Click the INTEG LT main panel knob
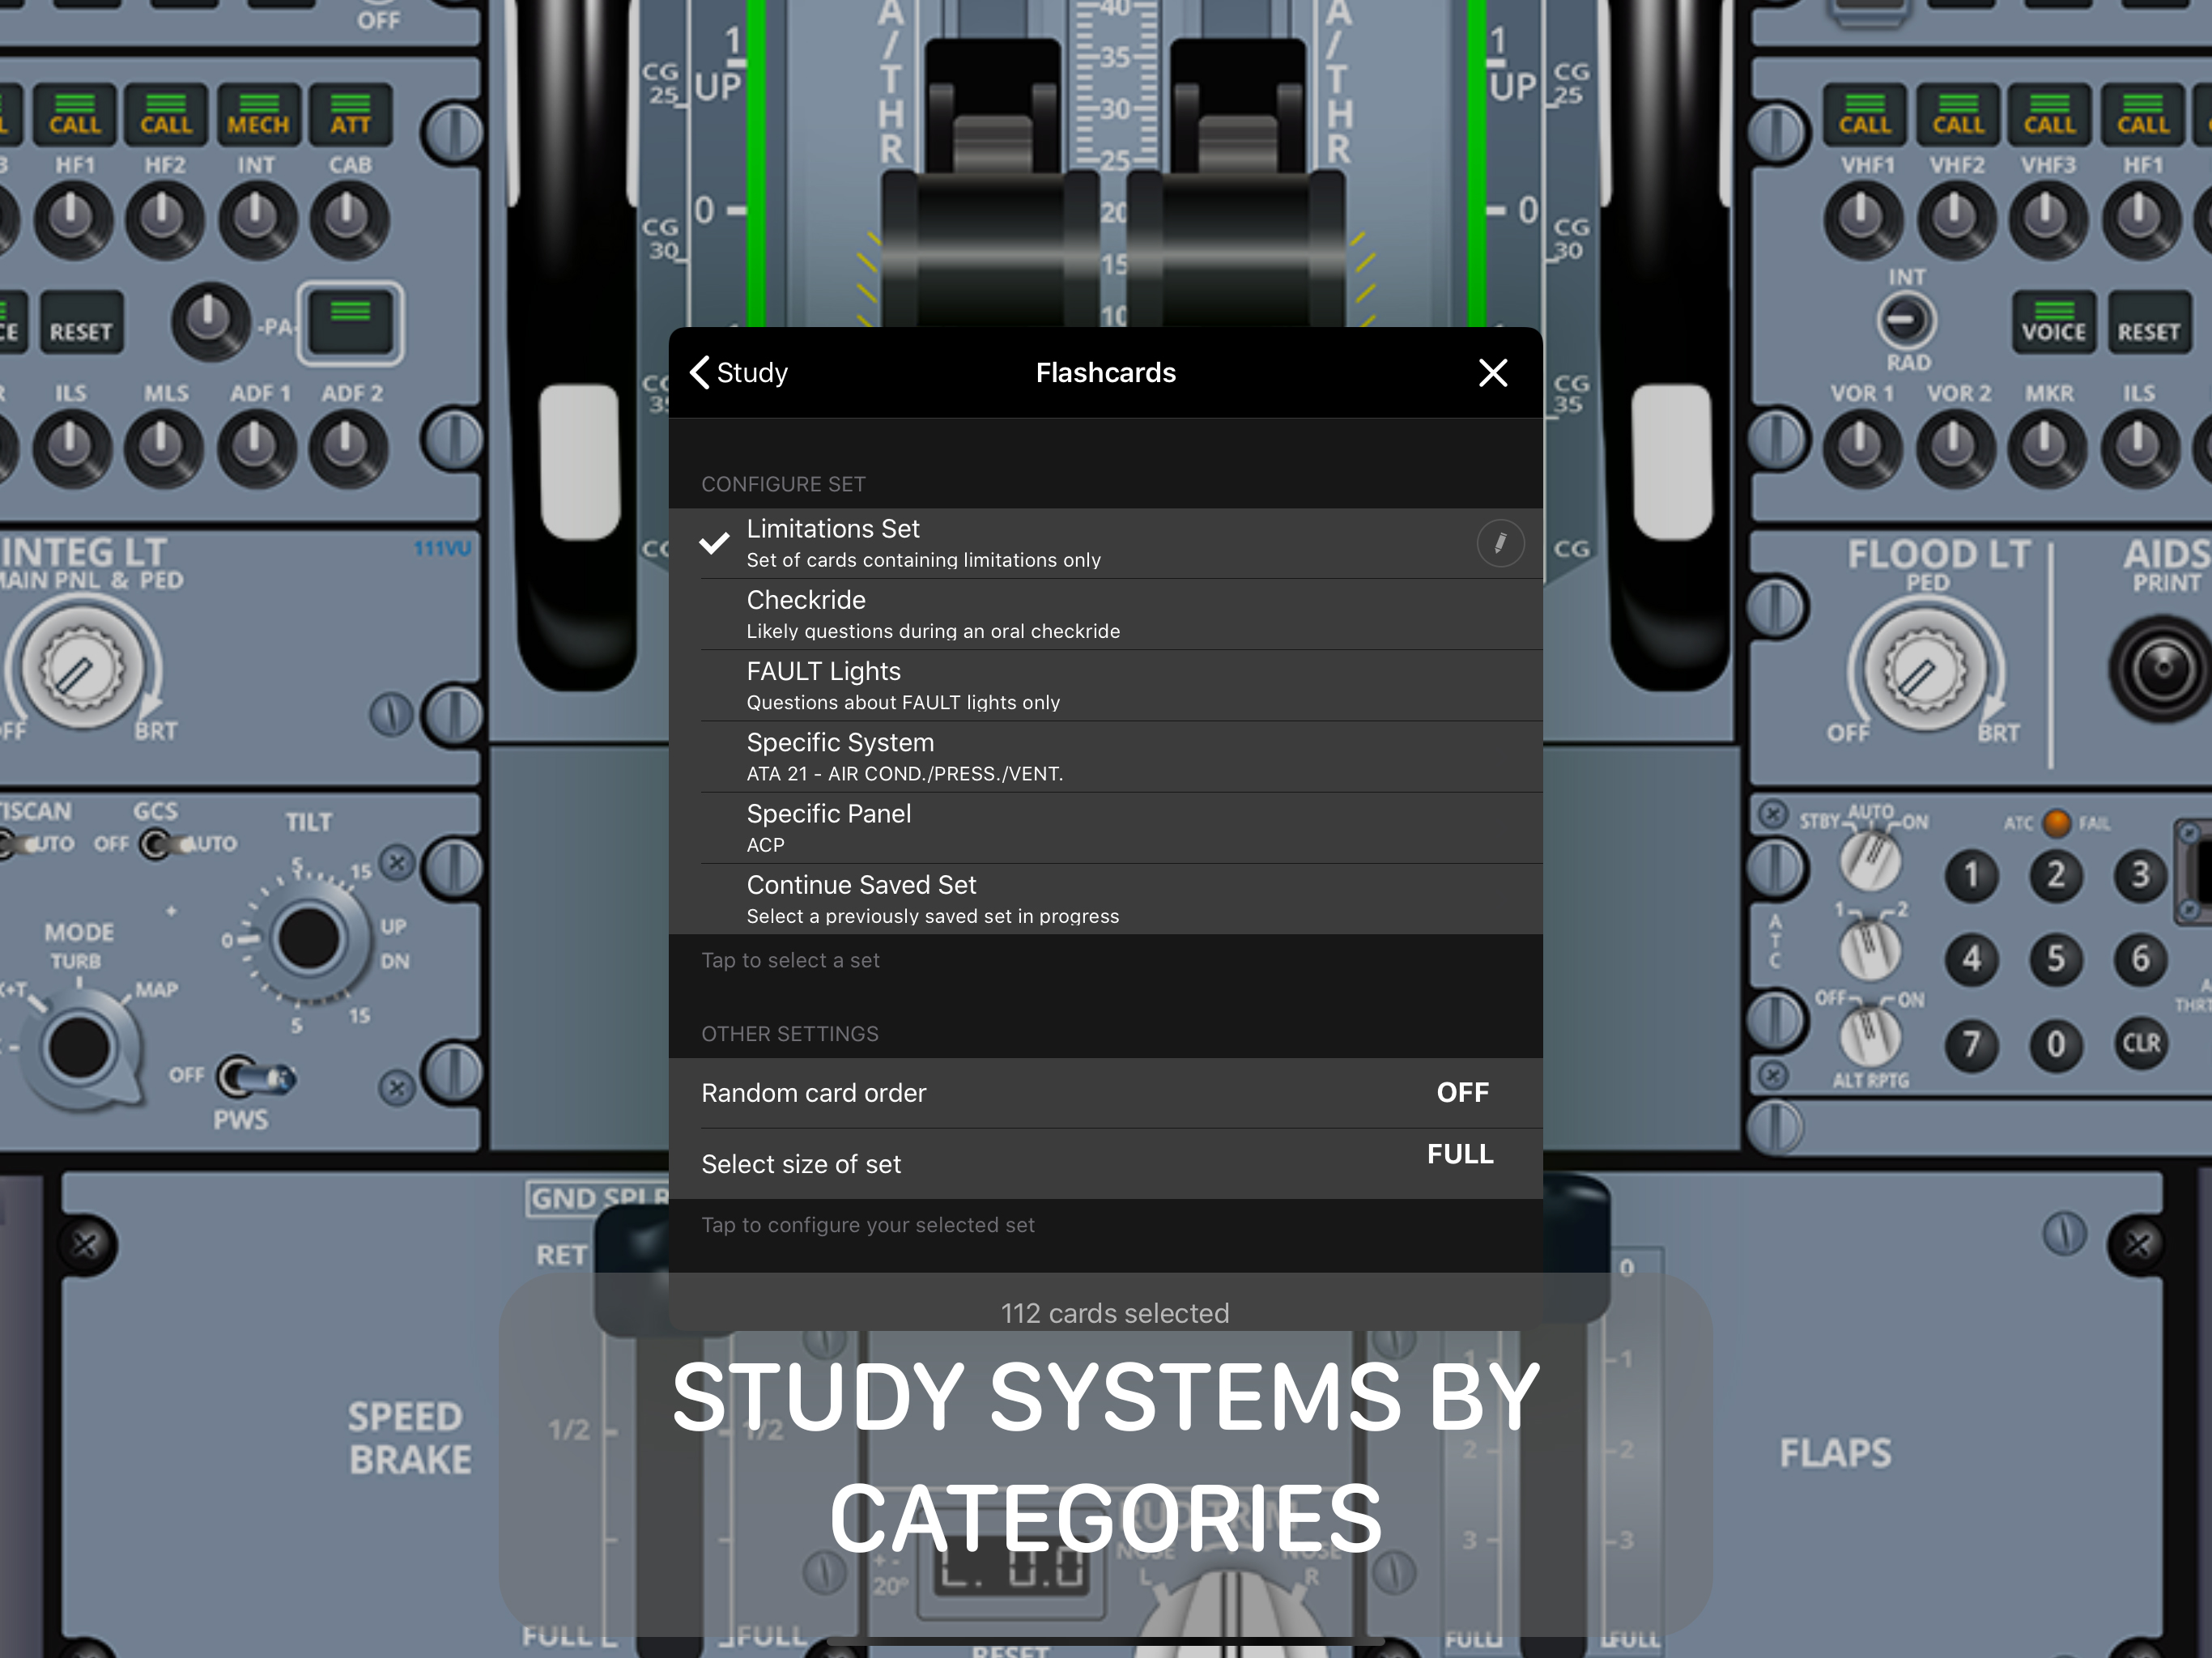 (80, 669)
